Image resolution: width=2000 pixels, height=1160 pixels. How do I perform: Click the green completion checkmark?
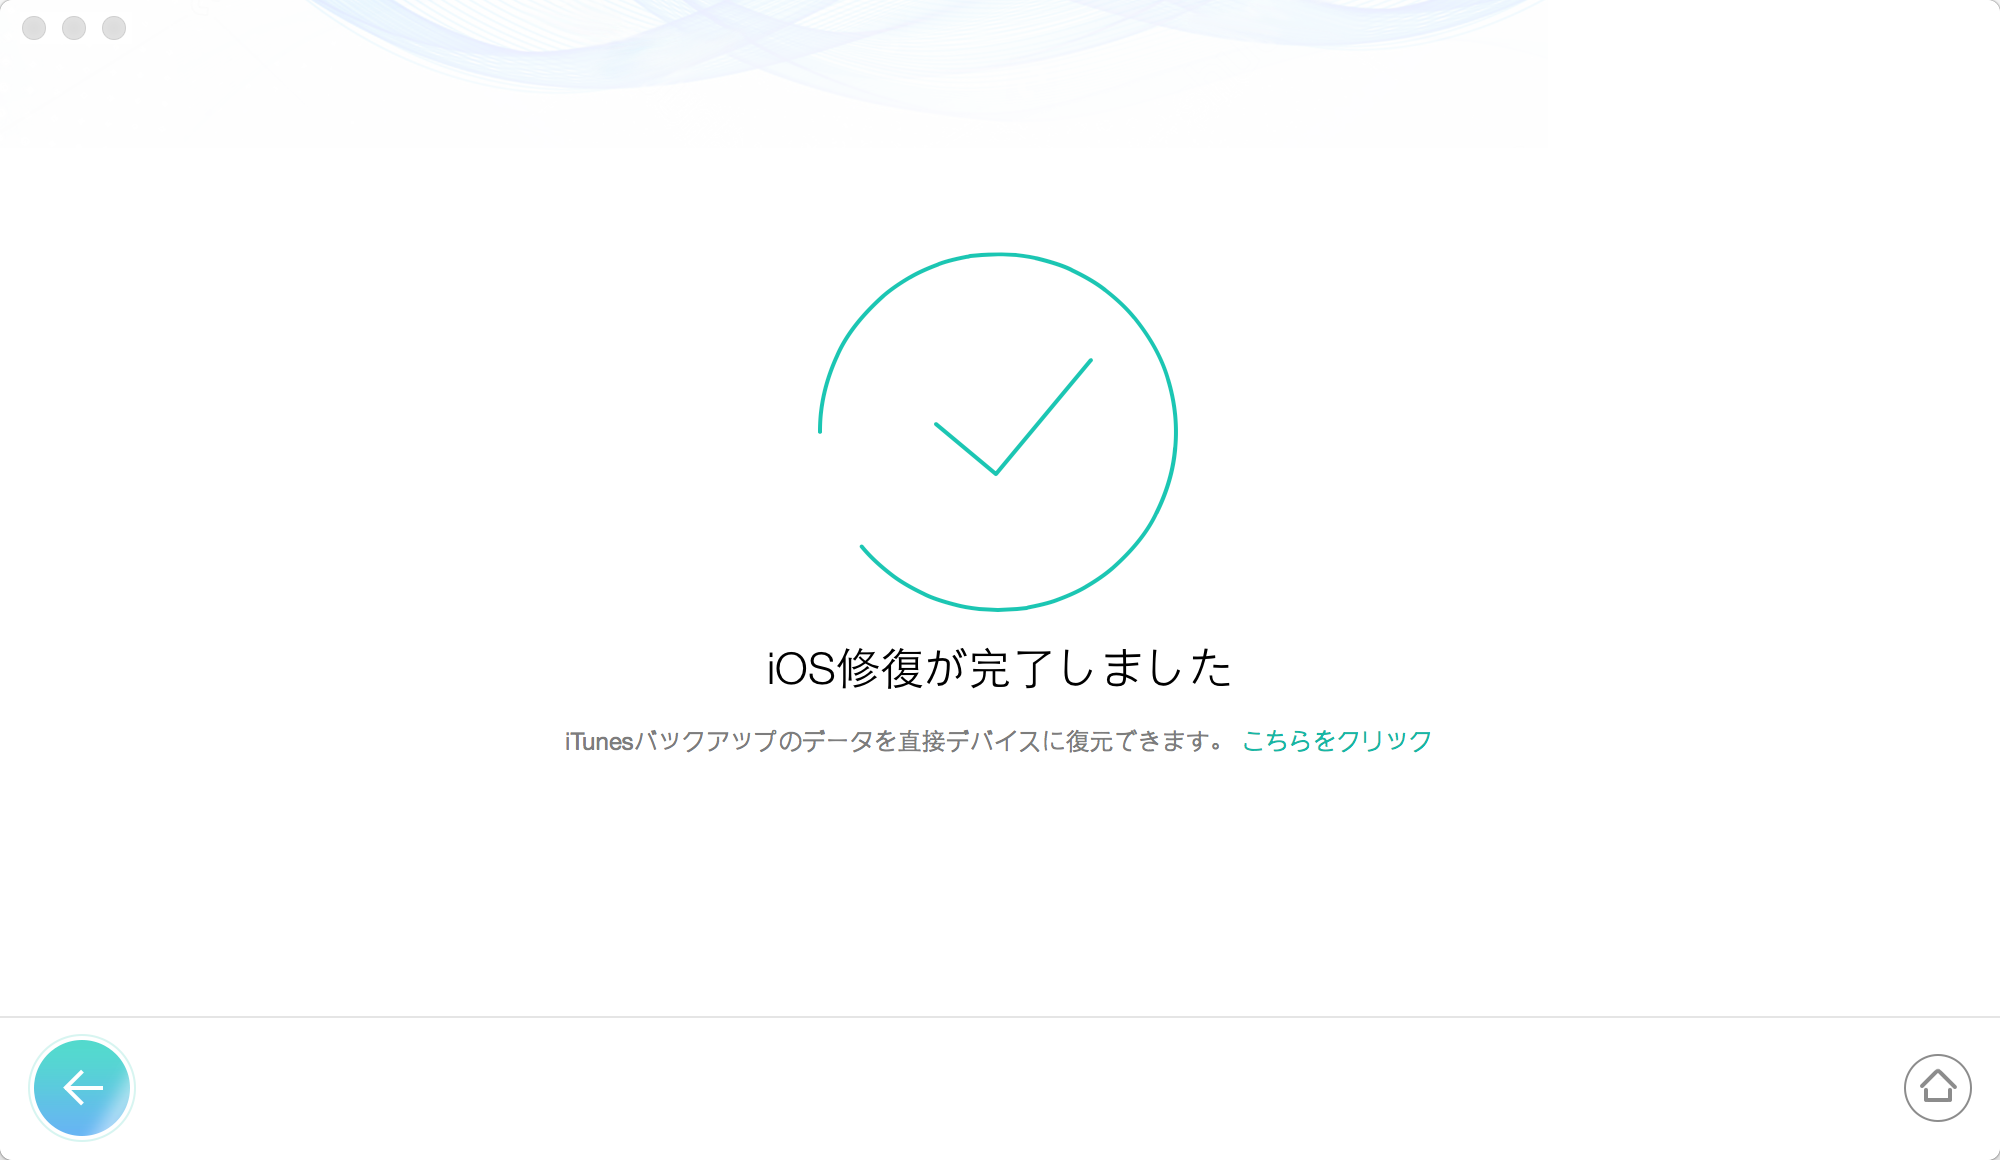click(1013, 416)
